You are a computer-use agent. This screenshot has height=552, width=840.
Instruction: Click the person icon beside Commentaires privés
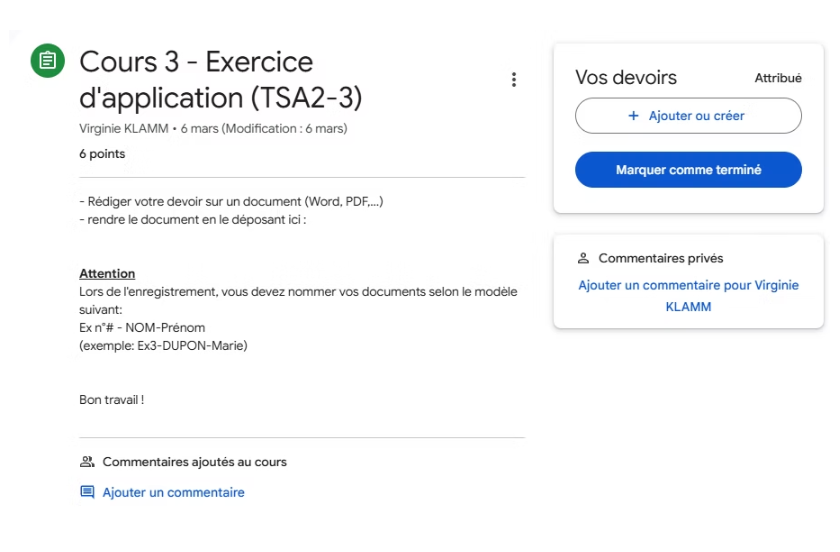click(584, 258)
